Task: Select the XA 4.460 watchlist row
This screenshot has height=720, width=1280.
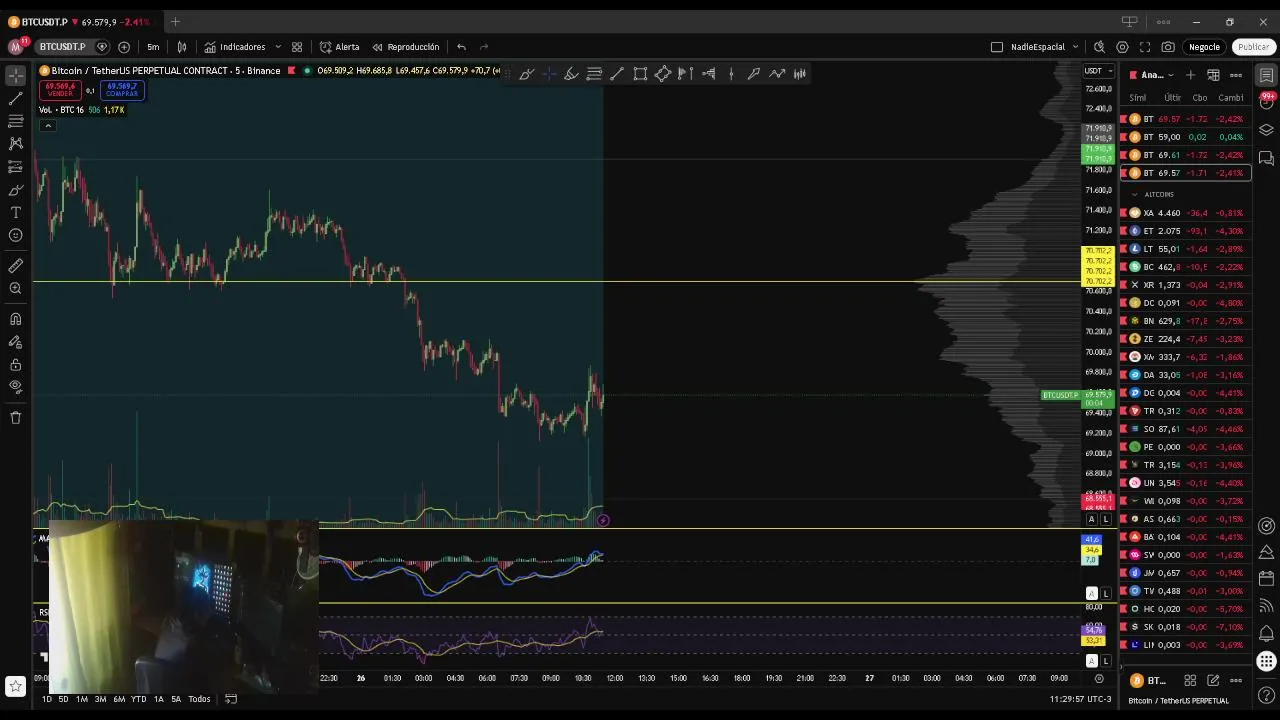Action: [x=1185, y=213]
